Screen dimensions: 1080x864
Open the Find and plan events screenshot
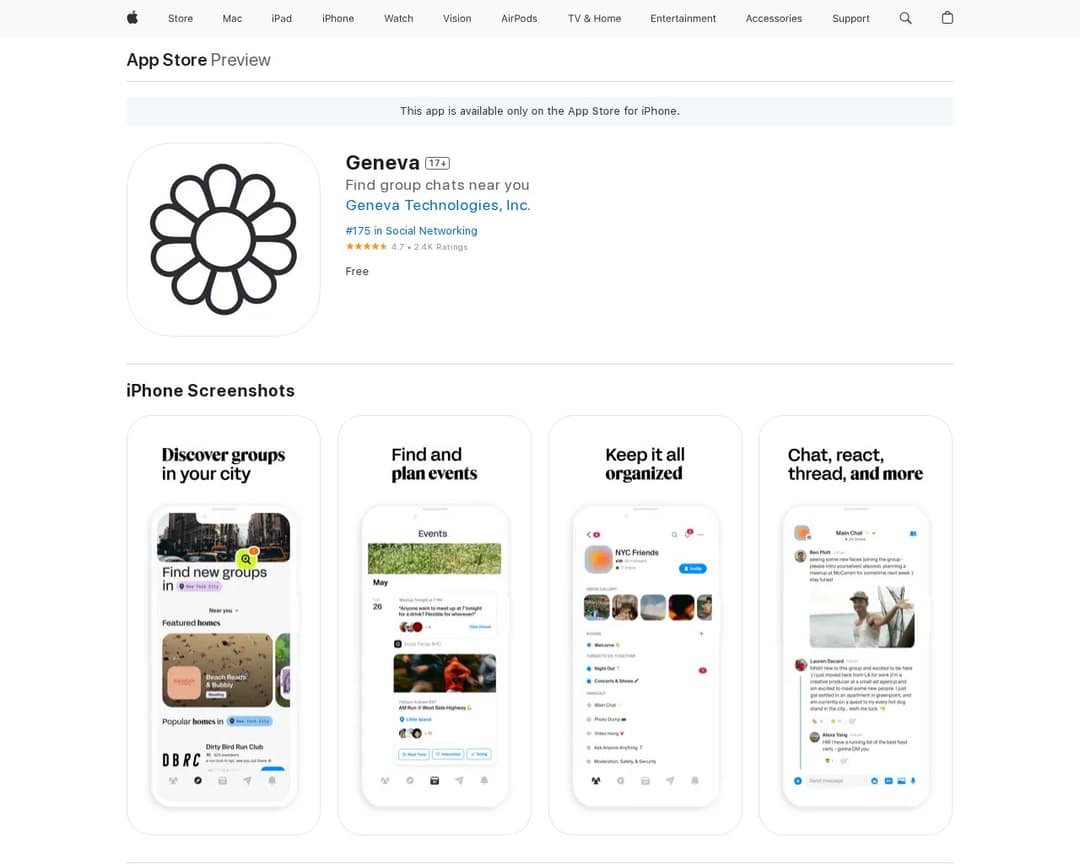pos(435,625)
